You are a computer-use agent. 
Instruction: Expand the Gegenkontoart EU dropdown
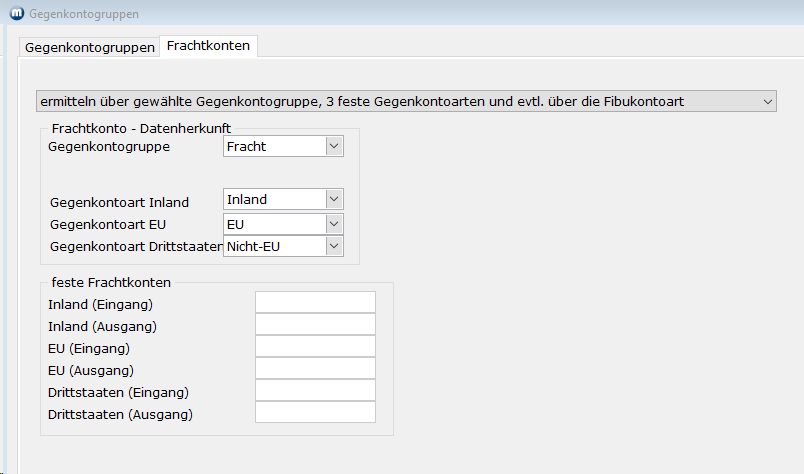tap(284, 224)
